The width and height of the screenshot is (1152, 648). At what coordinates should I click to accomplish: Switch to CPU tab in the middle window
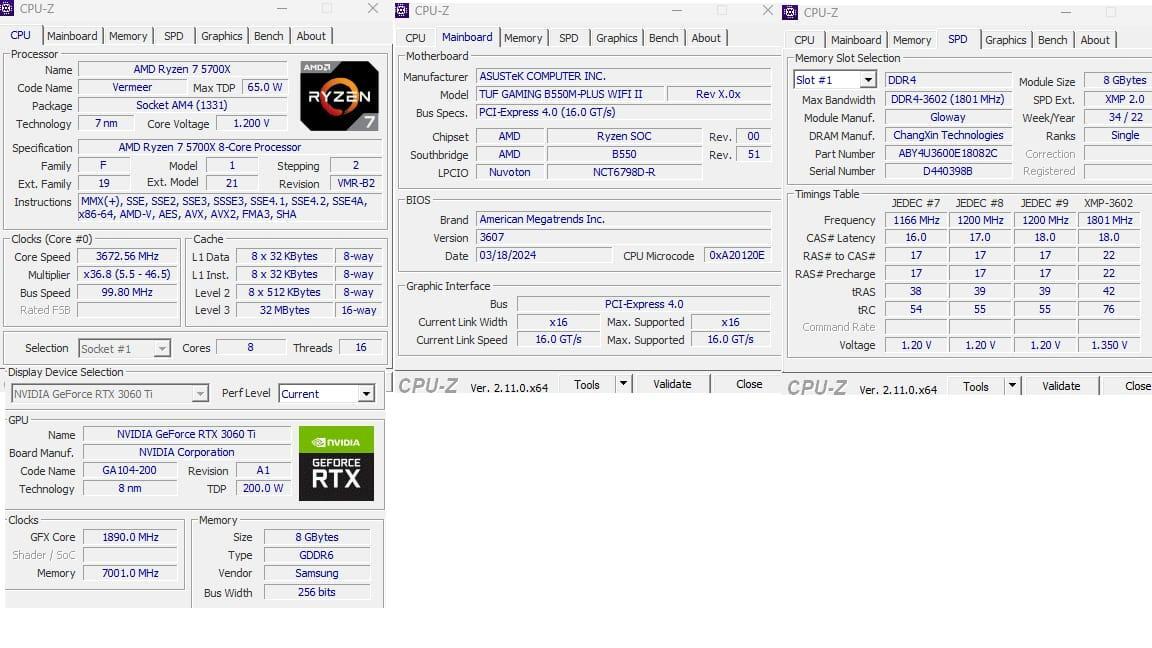tap(415, 38)
